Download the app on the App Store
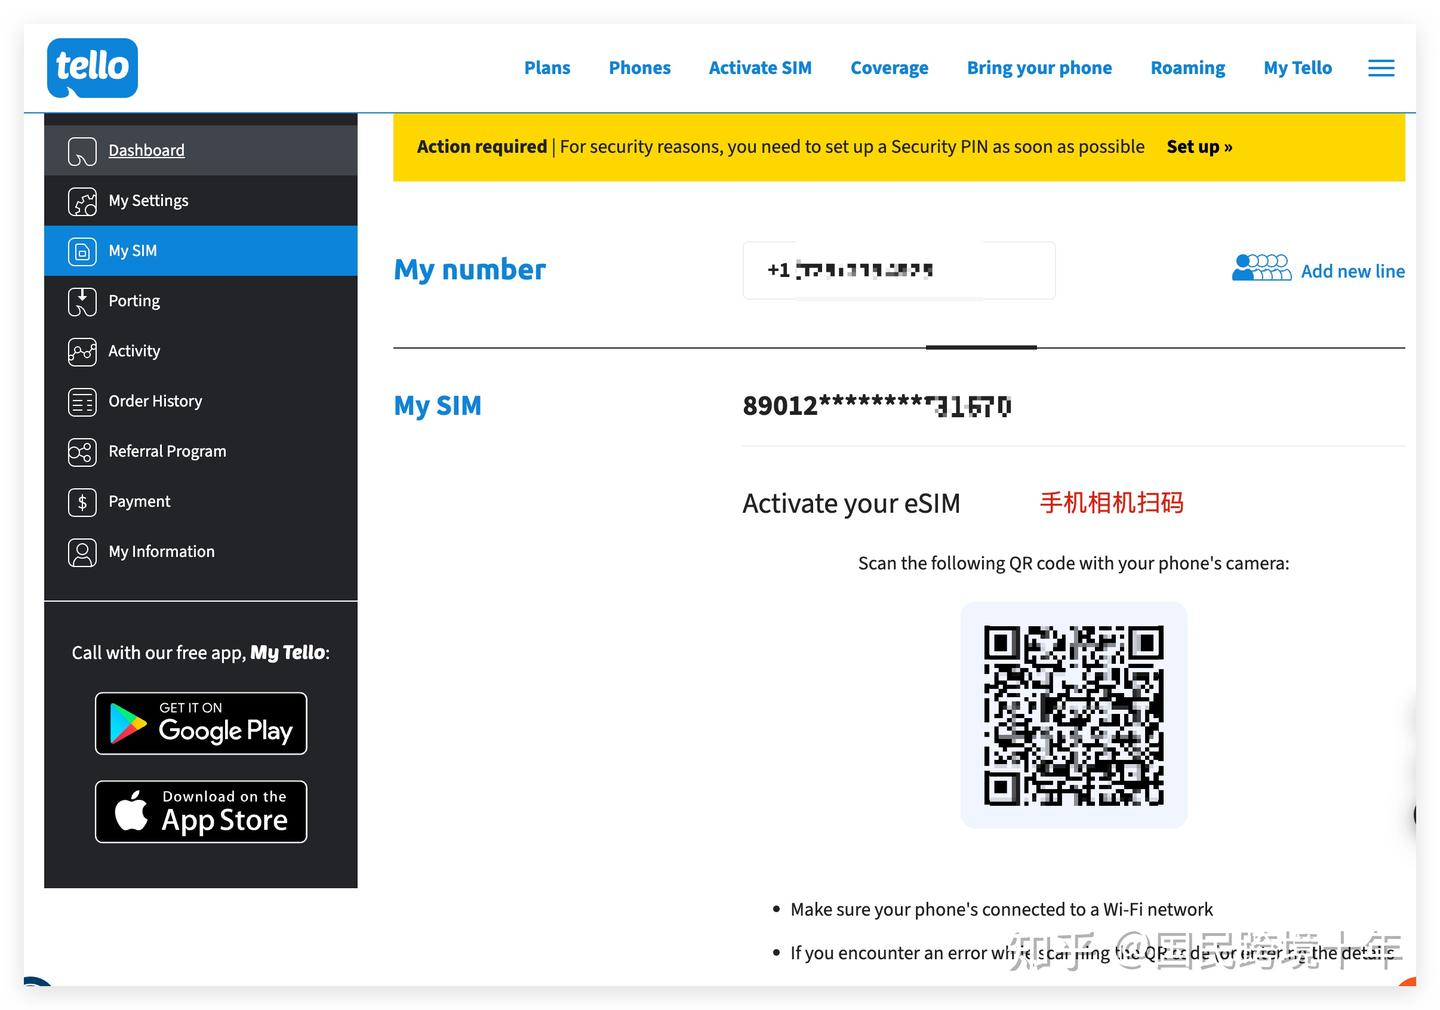 click(x=201, y=812)
